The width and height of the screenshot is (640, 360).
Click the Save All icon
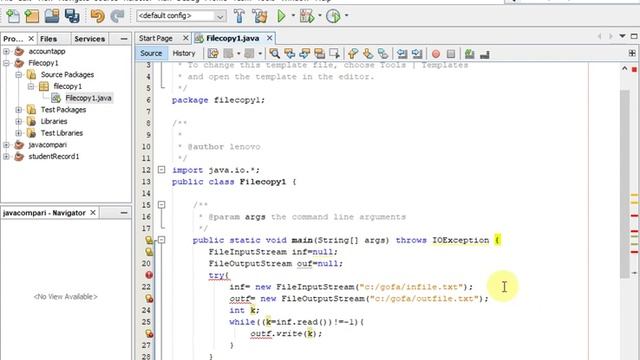pos(72,16)
